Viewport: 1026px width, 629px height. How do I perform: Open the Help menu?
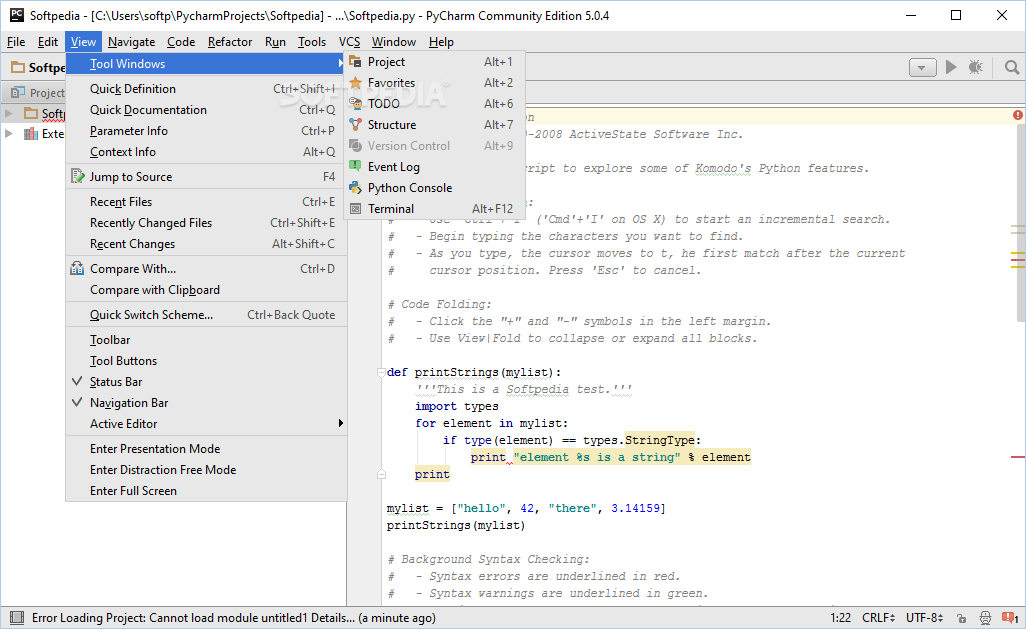click(x=441, y=42)
